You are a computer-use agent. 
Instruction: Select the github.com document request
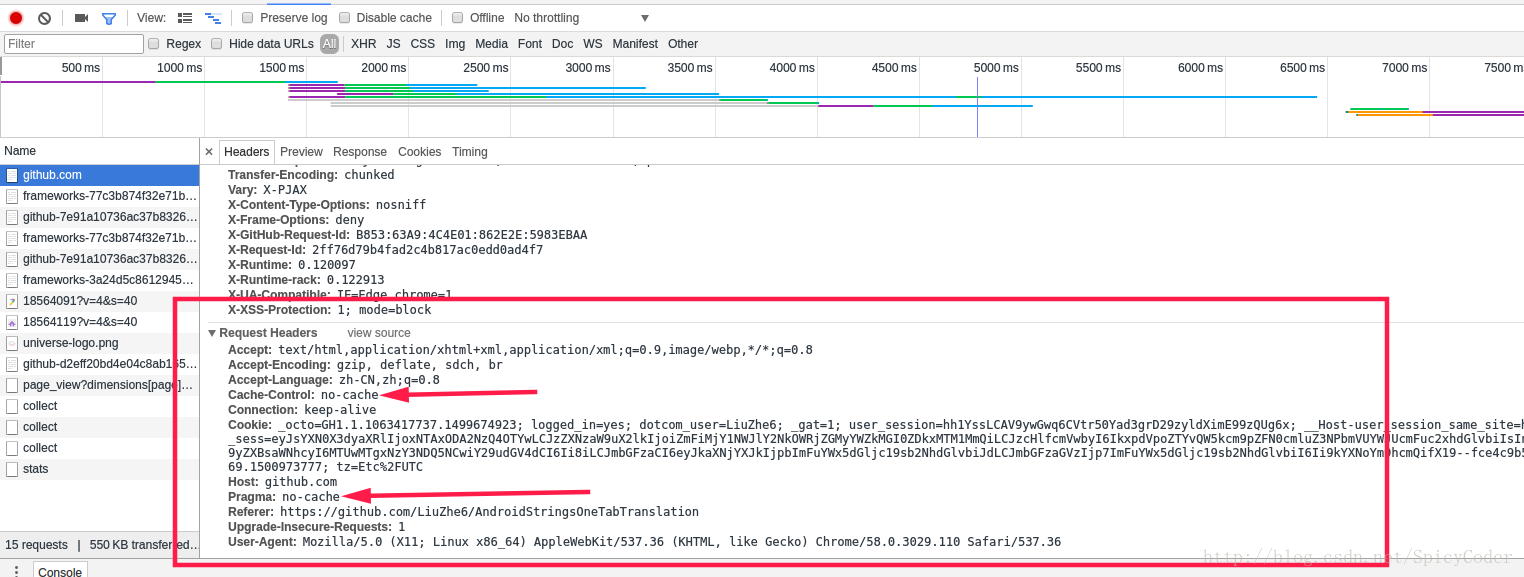pos(100,175)
